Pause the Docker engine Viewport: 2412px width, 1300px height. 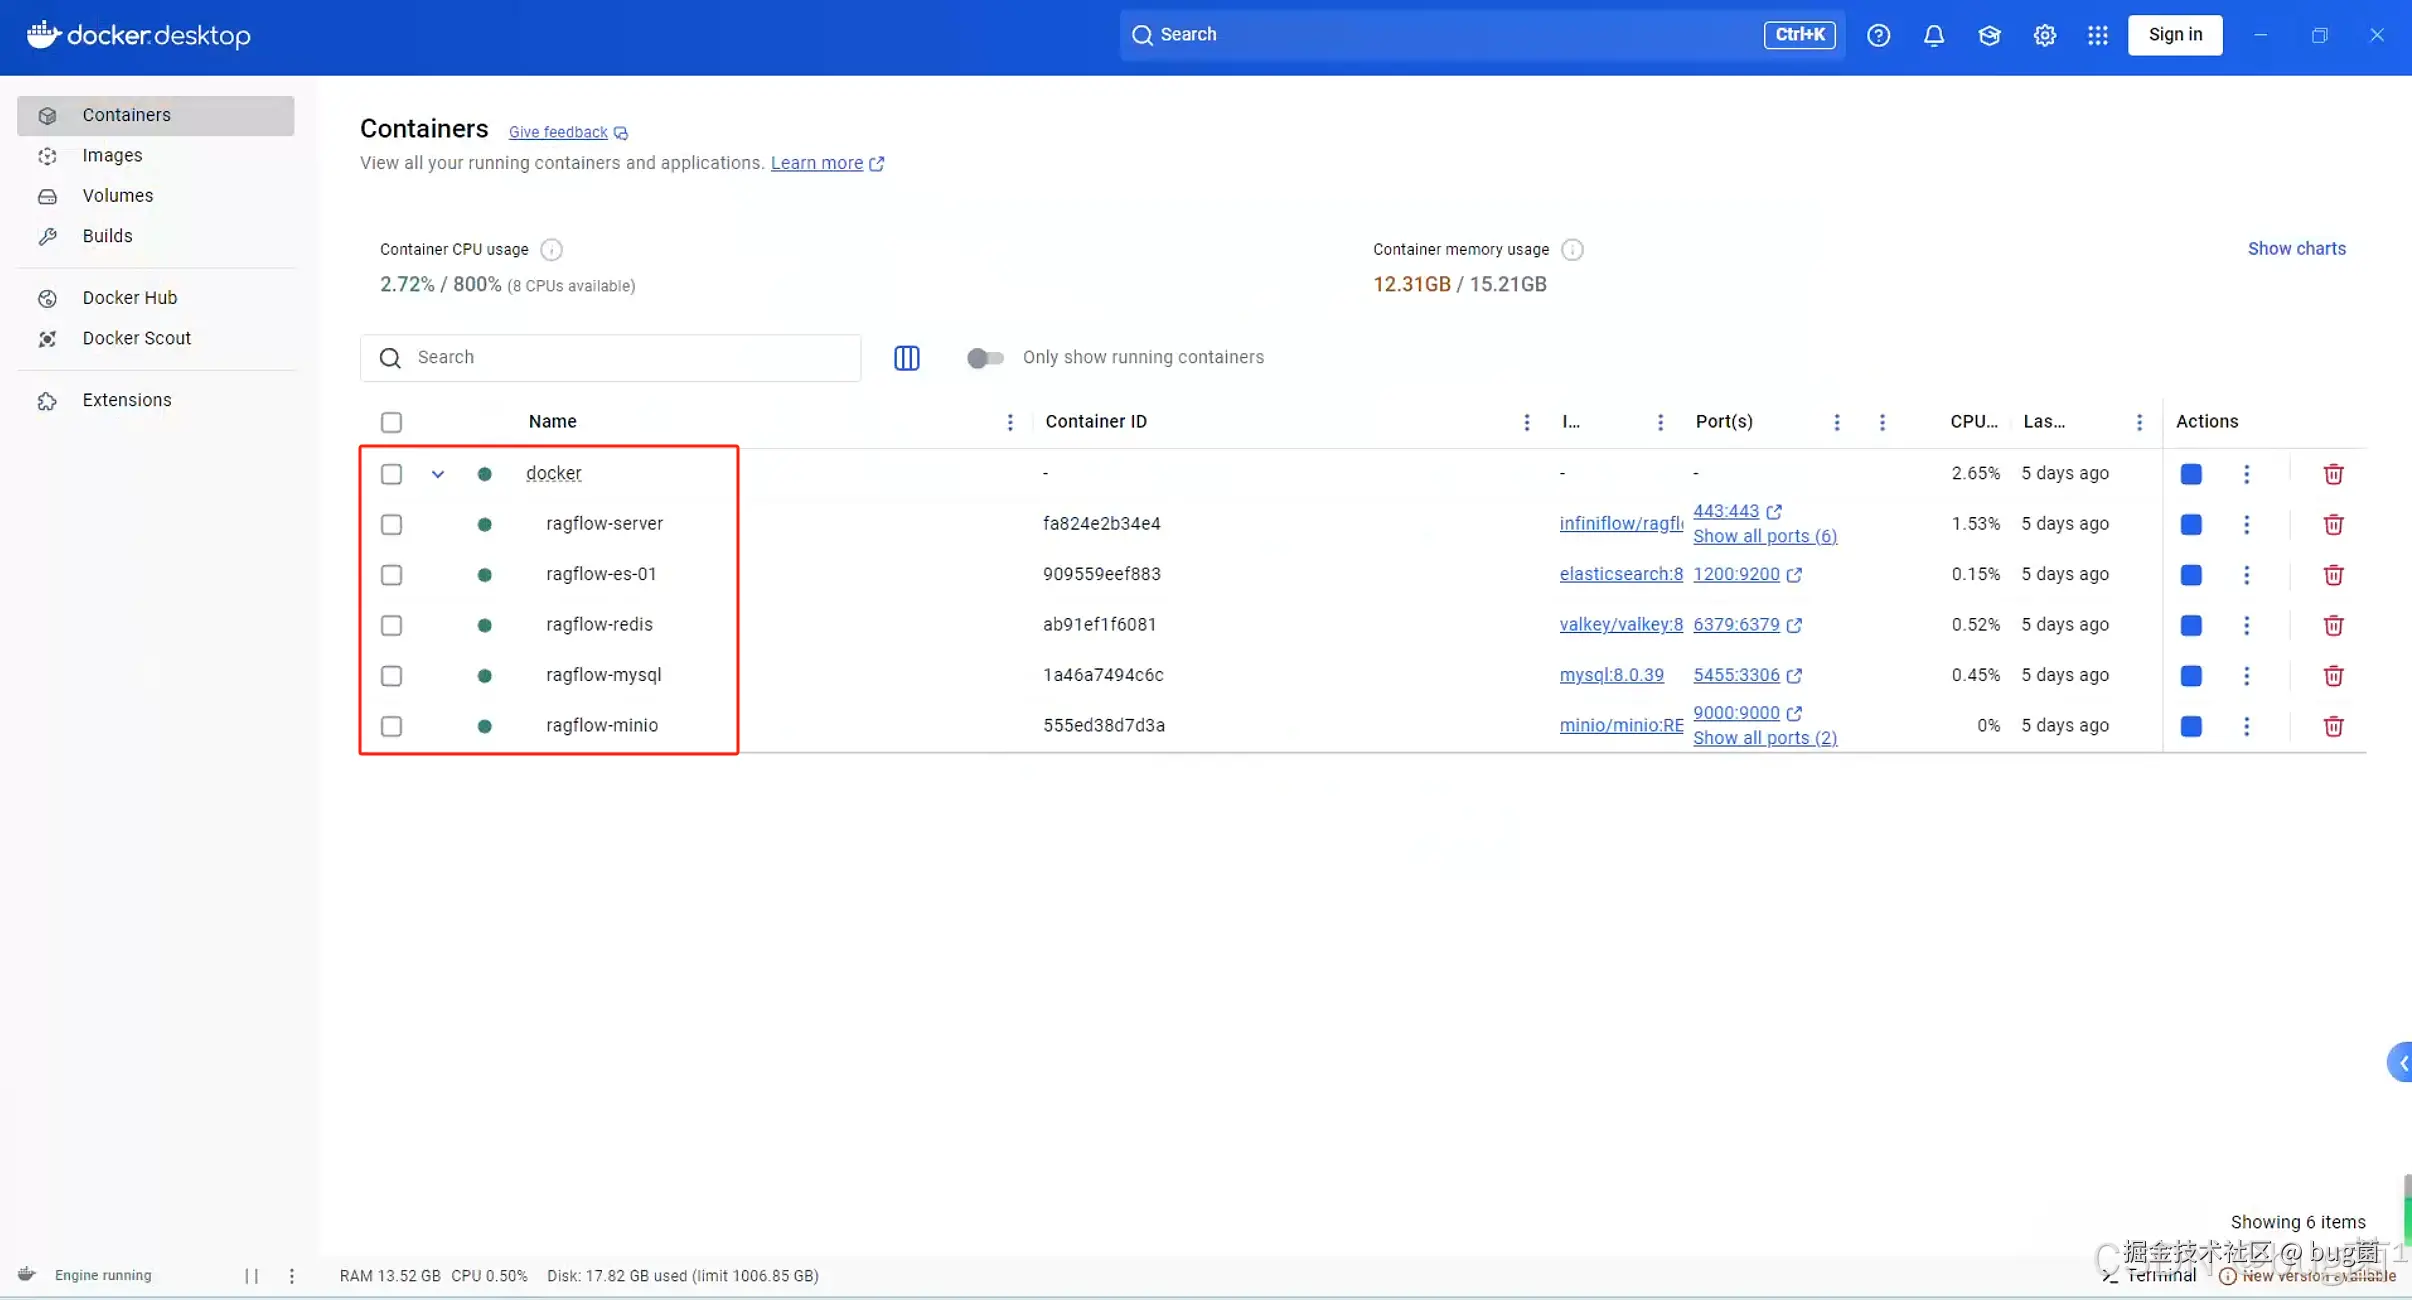251,1275
